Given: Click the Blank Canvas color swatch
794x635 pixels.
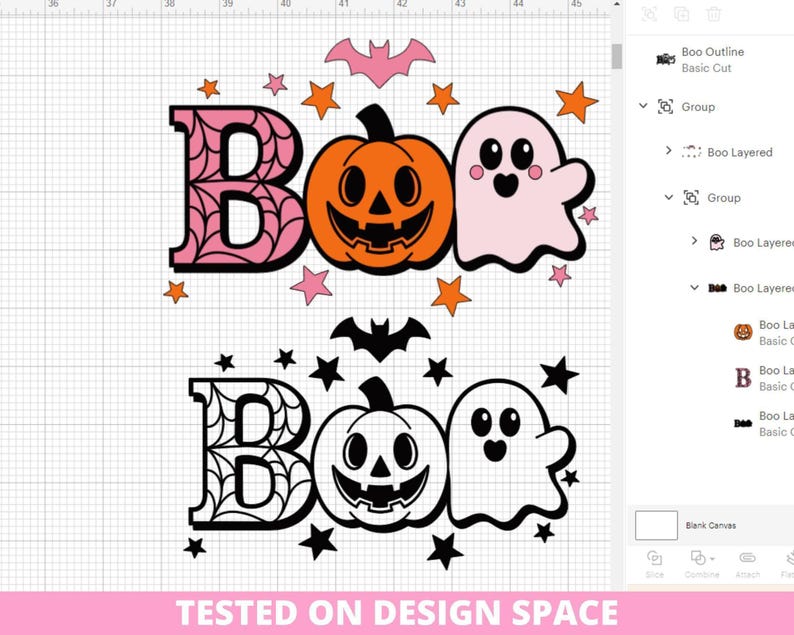Looking at the screenshot, I should [656, 526].
